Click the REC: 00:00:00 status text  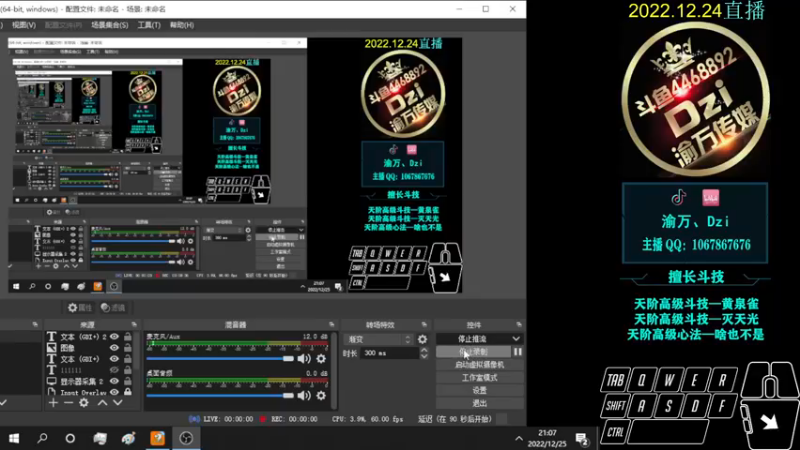tap(294, 419)
